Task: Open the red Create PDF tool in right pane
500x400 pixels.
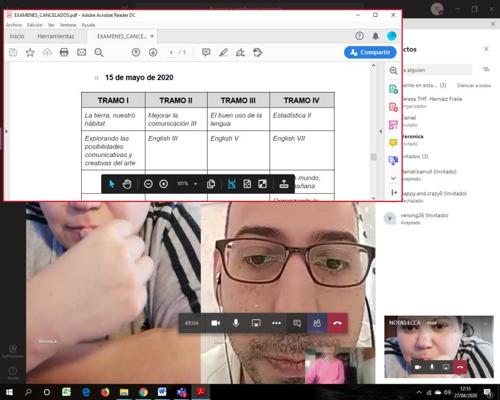Action: pyautogui.click(x=393, y=107)
